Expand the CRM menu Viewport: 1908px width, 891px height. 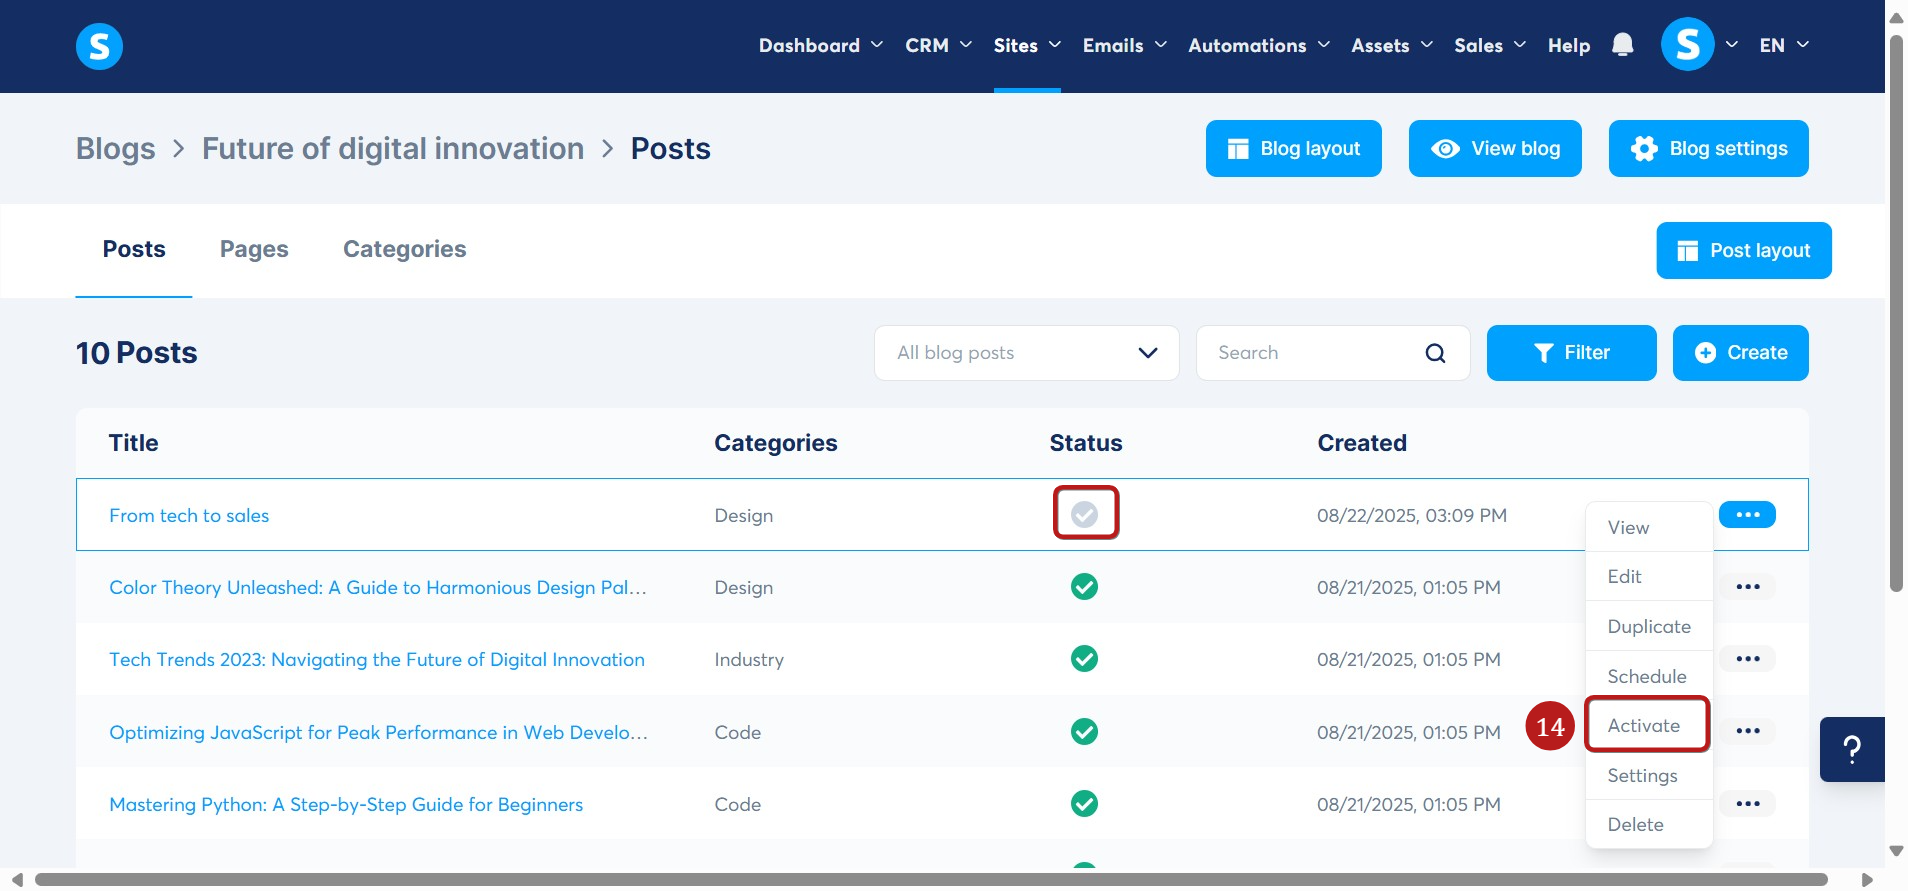click(938, 45)
